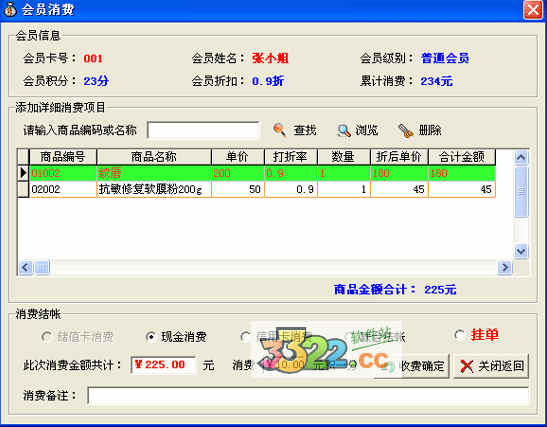Click the vertical scrollbar up arrow

pyautogui.click(x=521, y=157)
